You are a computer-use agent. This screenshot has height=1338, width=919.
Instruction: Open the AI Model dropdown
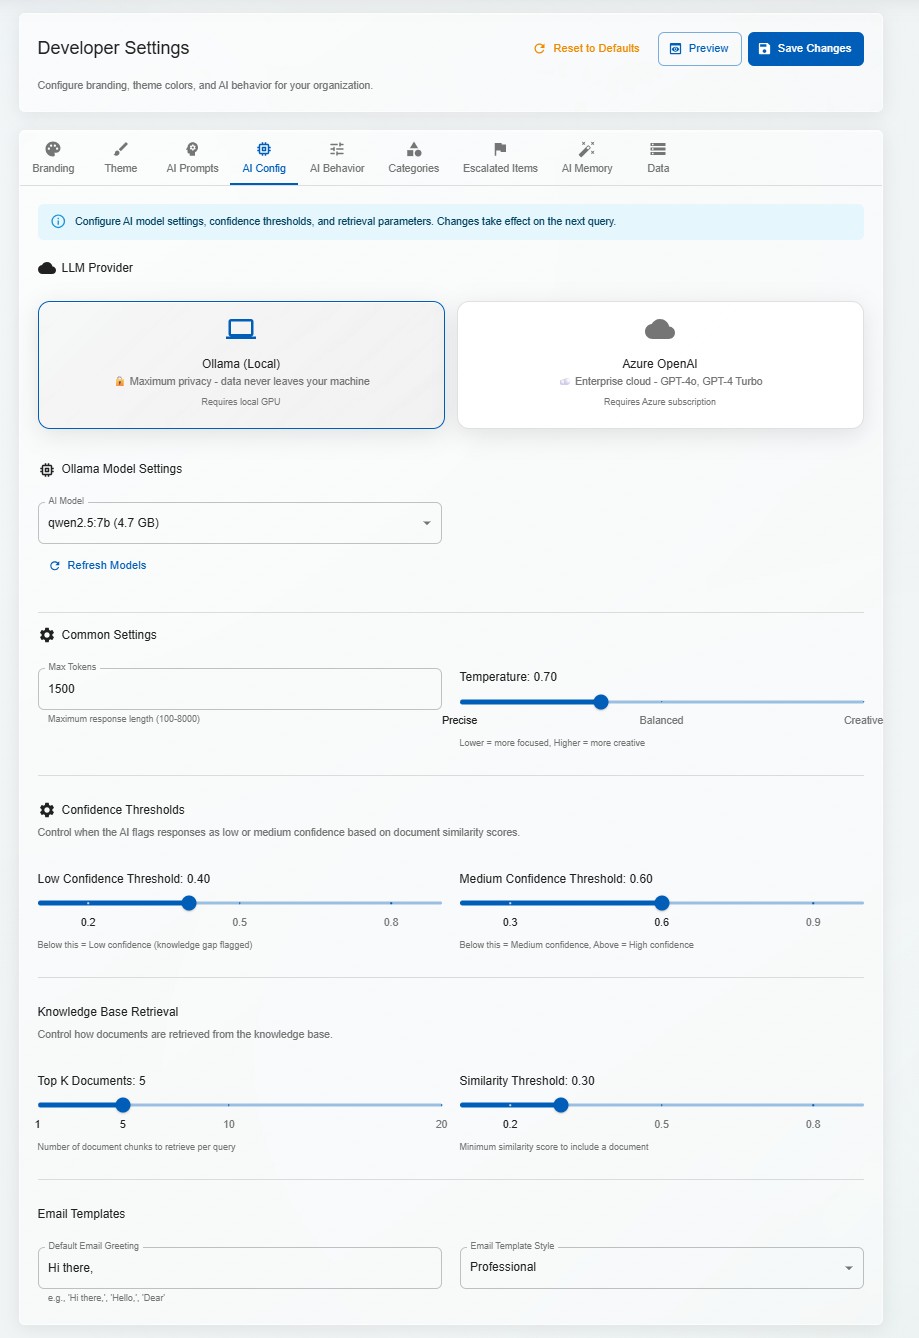point(426,522)
